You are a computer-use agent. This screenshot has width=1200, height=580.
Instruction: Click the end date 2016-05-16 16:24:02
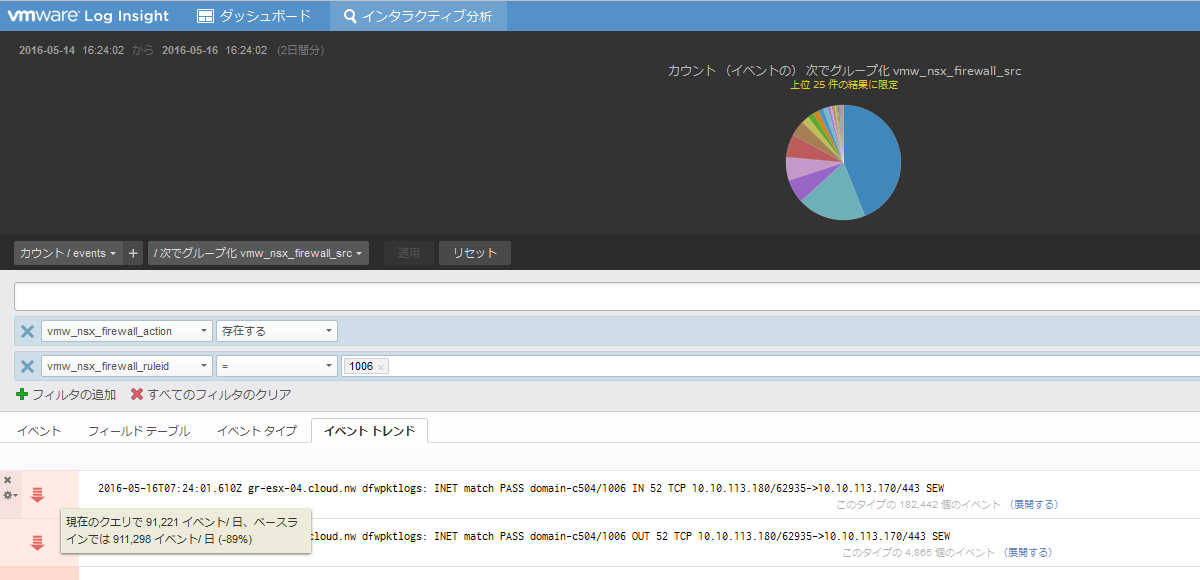[x=214, y=50]
